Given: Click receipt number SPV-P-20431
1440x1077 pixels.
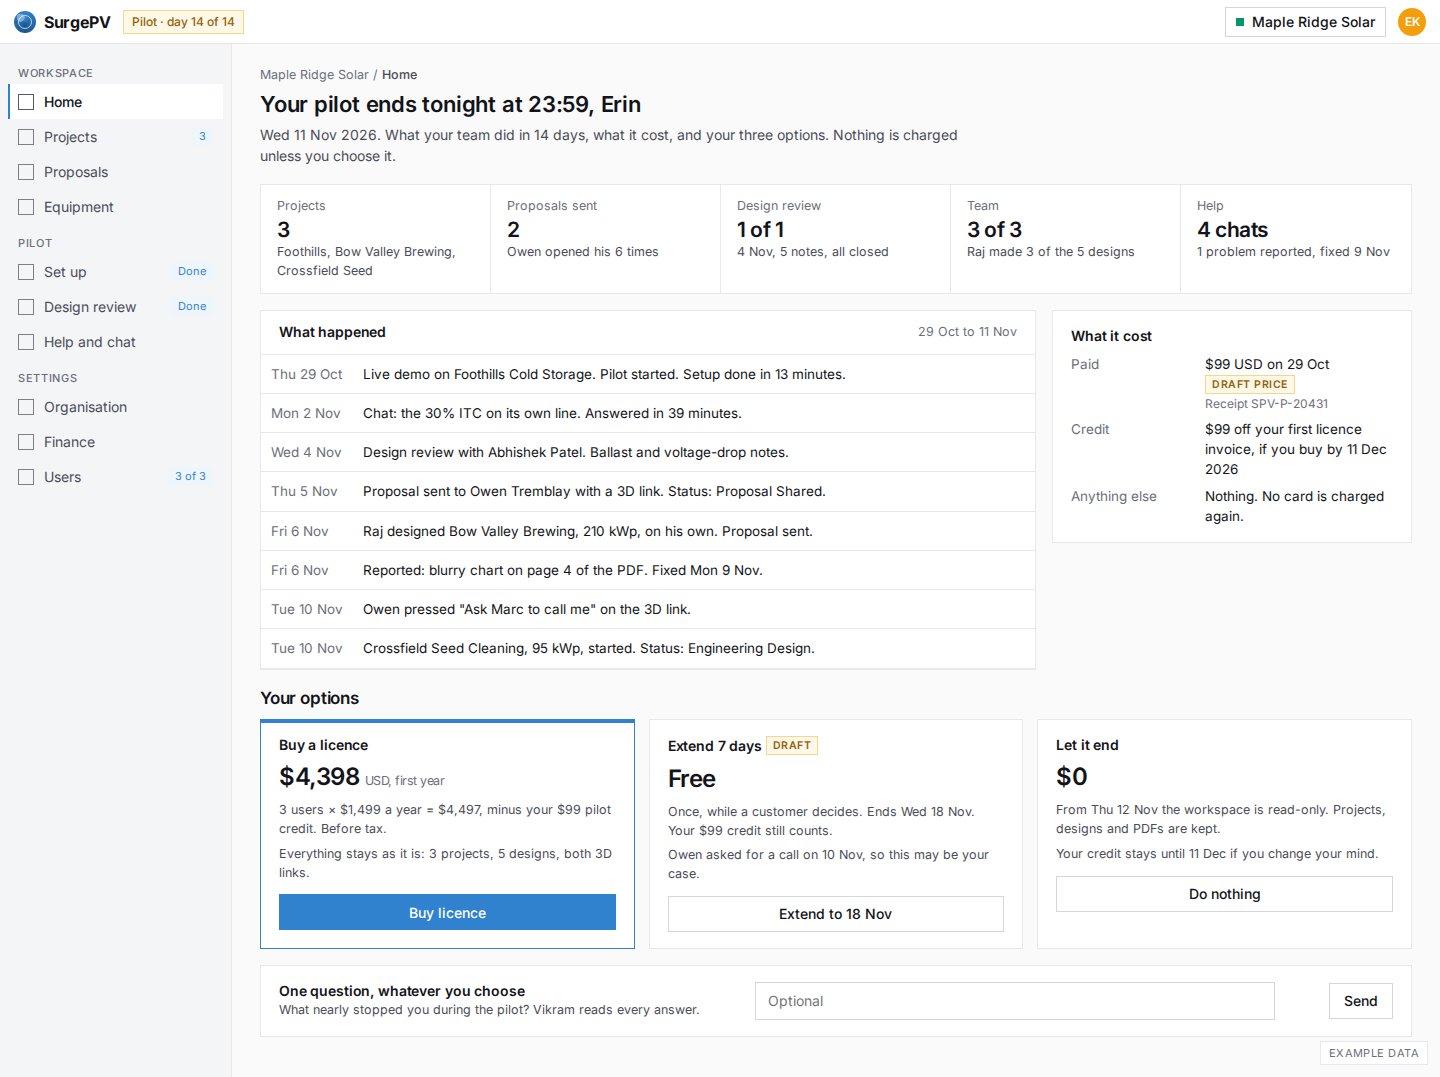Looking at the screenshot, I should (x=1289, y=404).
